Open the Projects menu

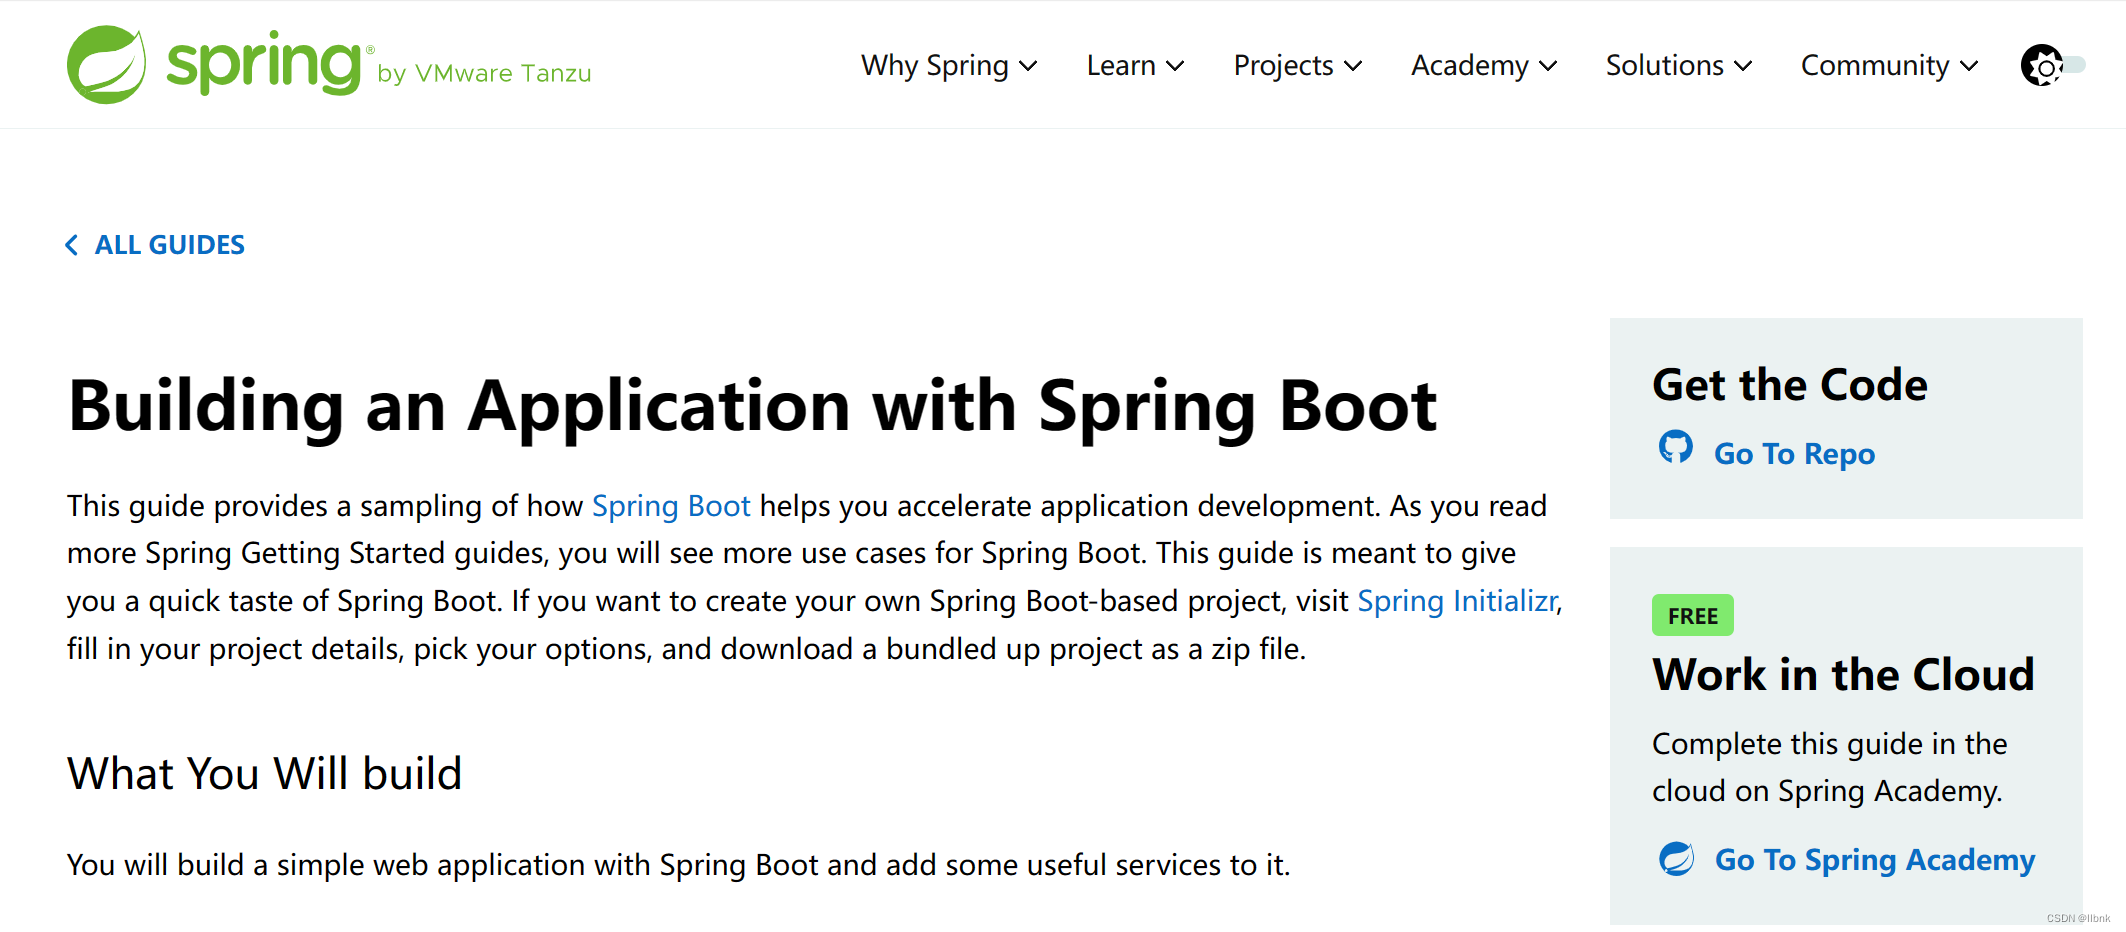click(x=1297, y=65)
